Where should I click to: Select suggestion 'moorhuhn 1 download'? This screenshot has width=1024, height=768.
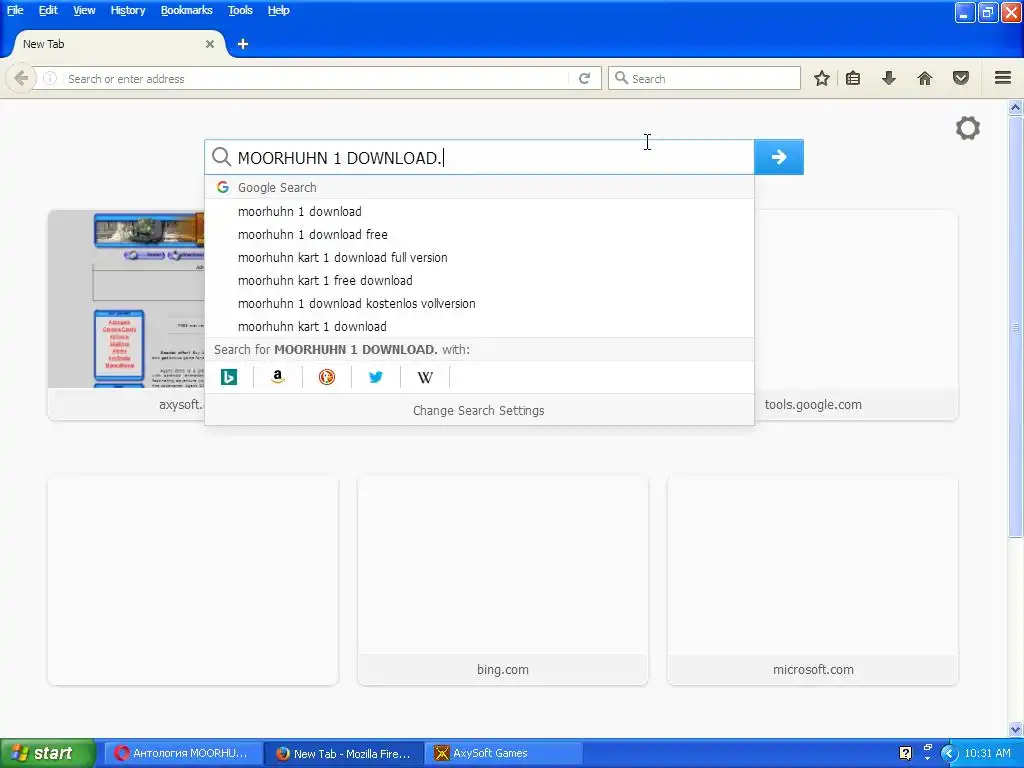point(479,212)
